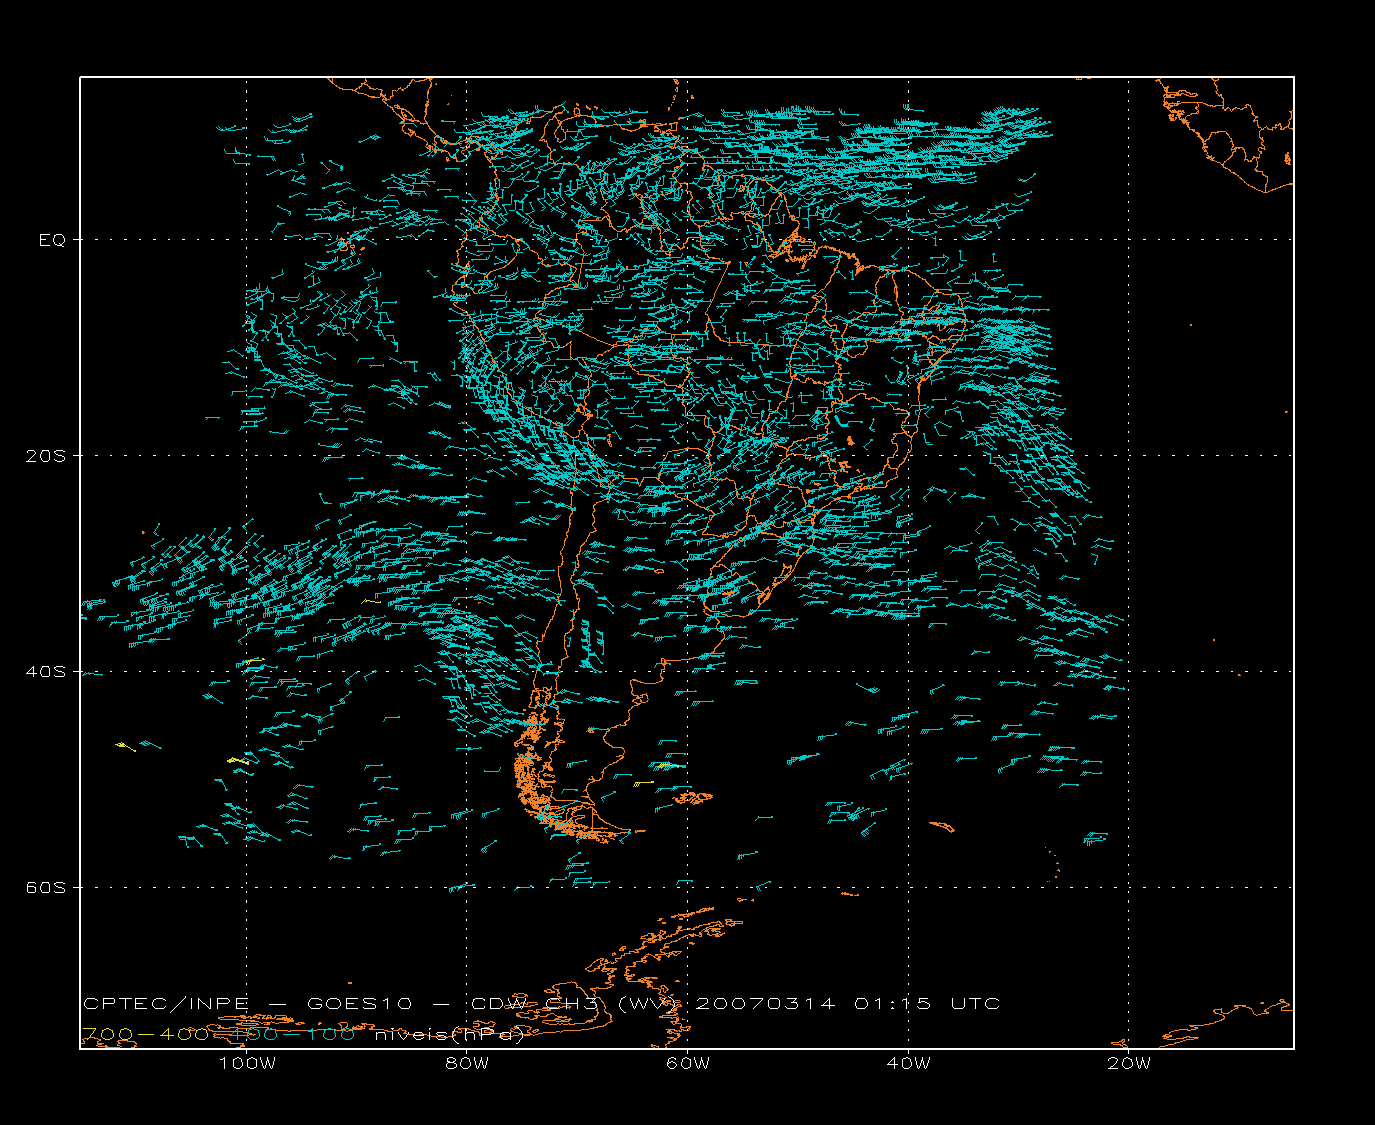Click the 20S latitude label
The height and width of the screenshot is (1125, 1375).
pyautogui.click(x=45, y=456)
